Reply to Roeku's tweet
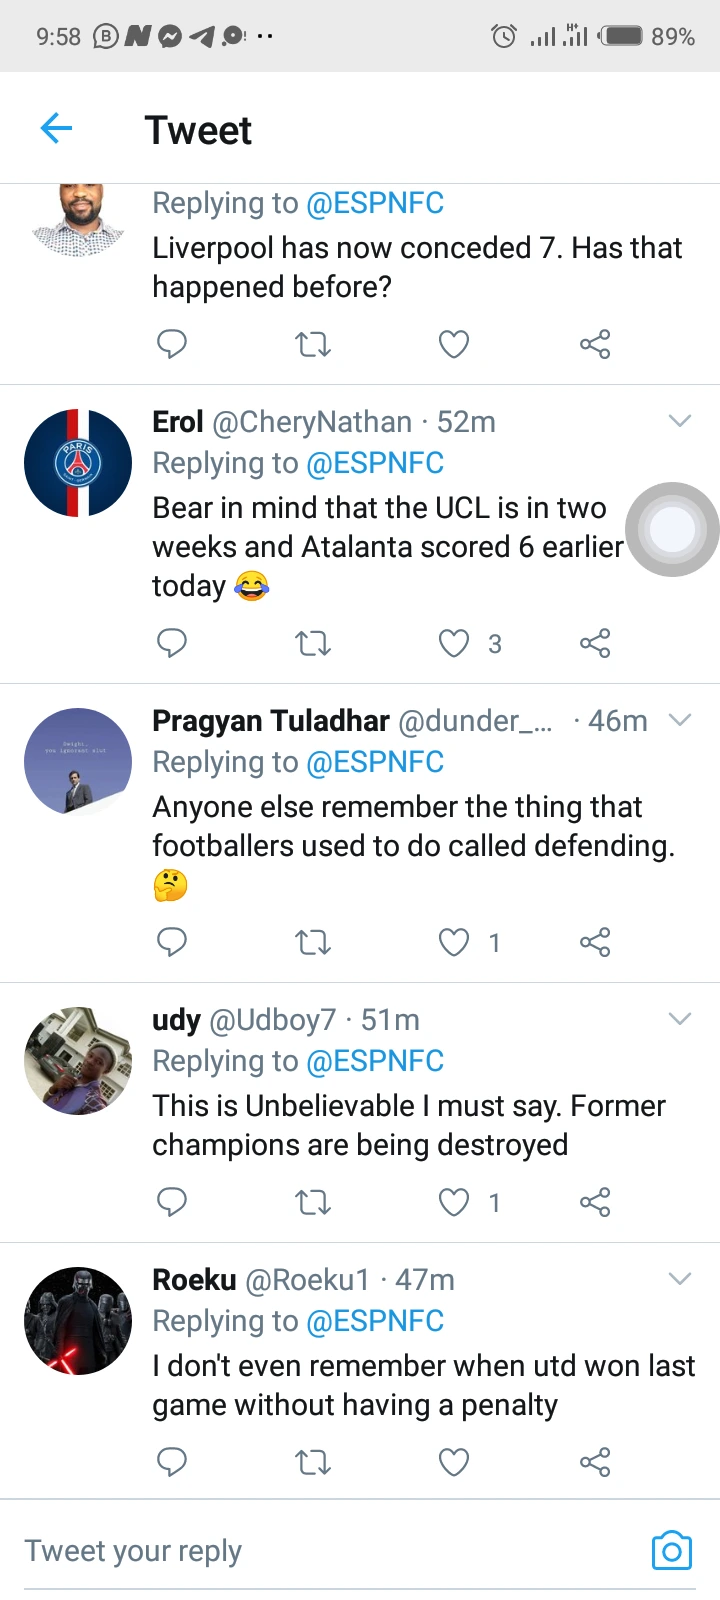The width and height of the screenshot is (720, 1600). tap(172, 1462)
